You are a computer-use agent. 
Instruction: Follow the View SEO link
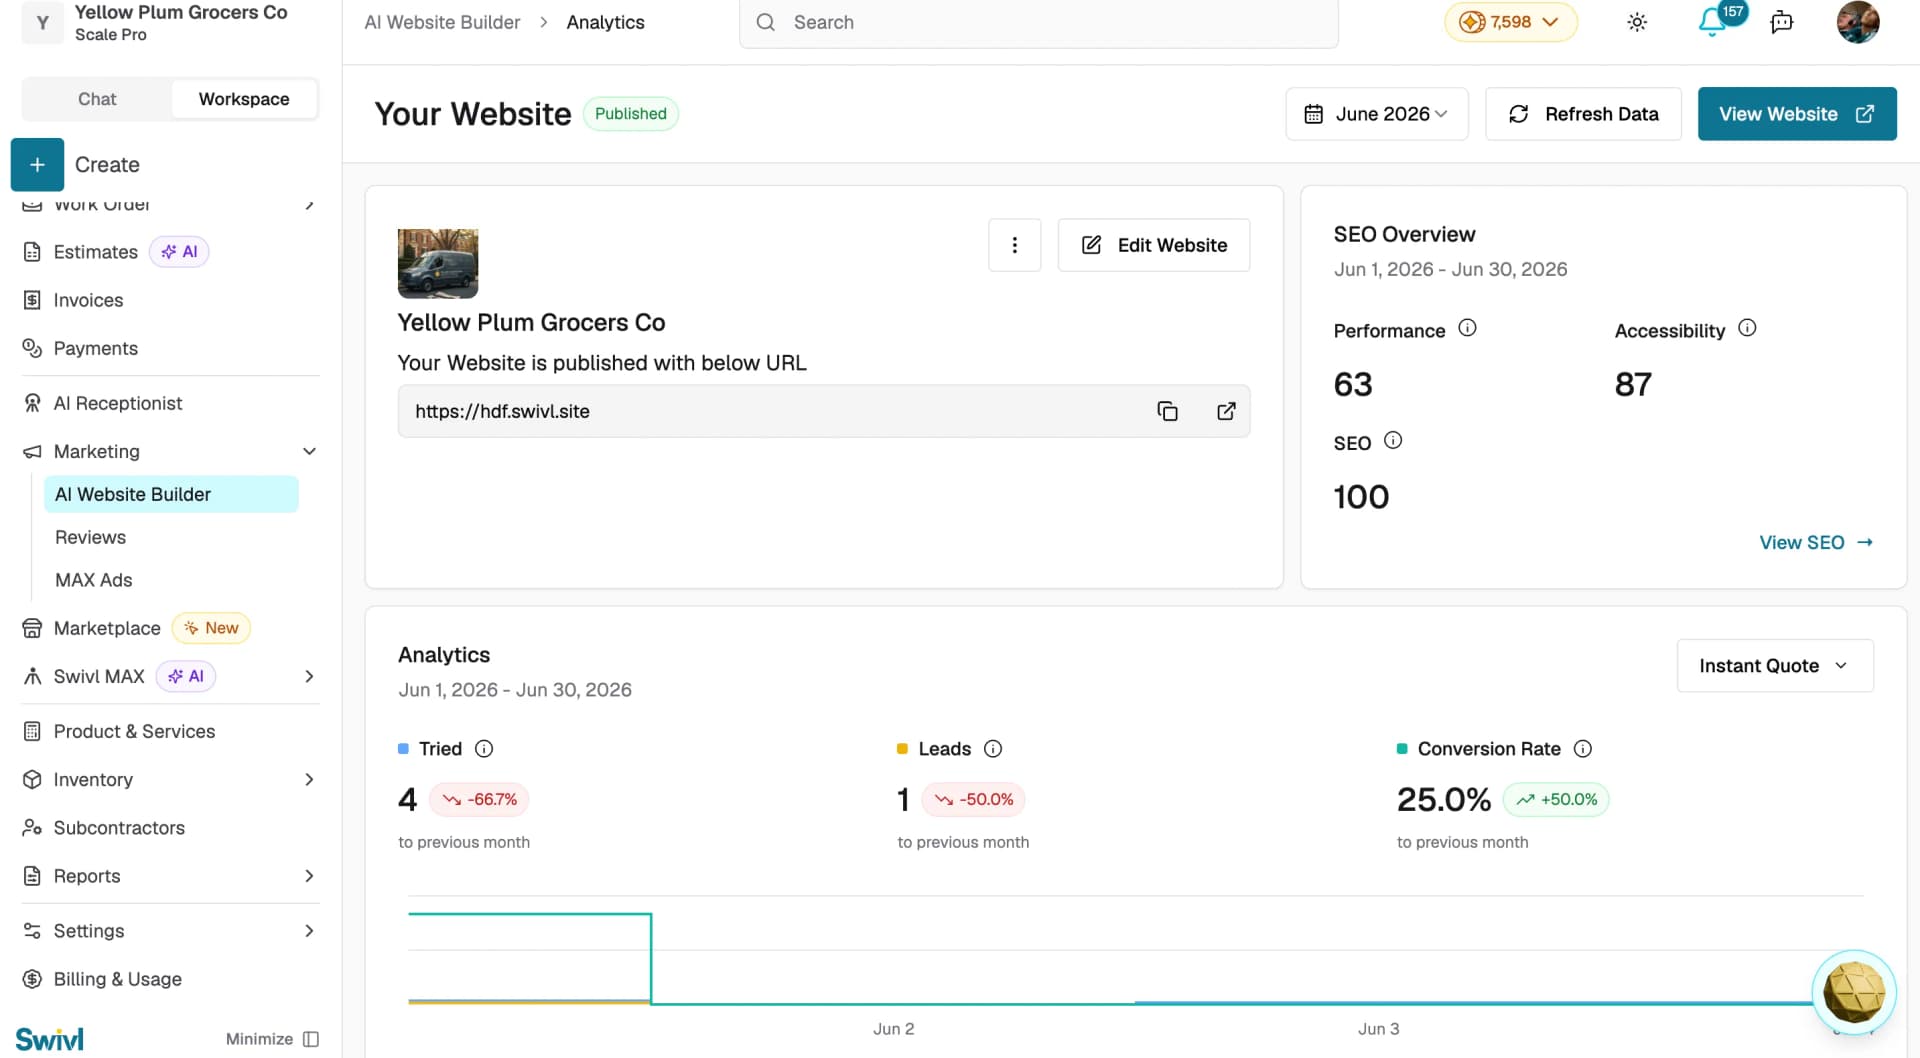tap(1816, 542)
